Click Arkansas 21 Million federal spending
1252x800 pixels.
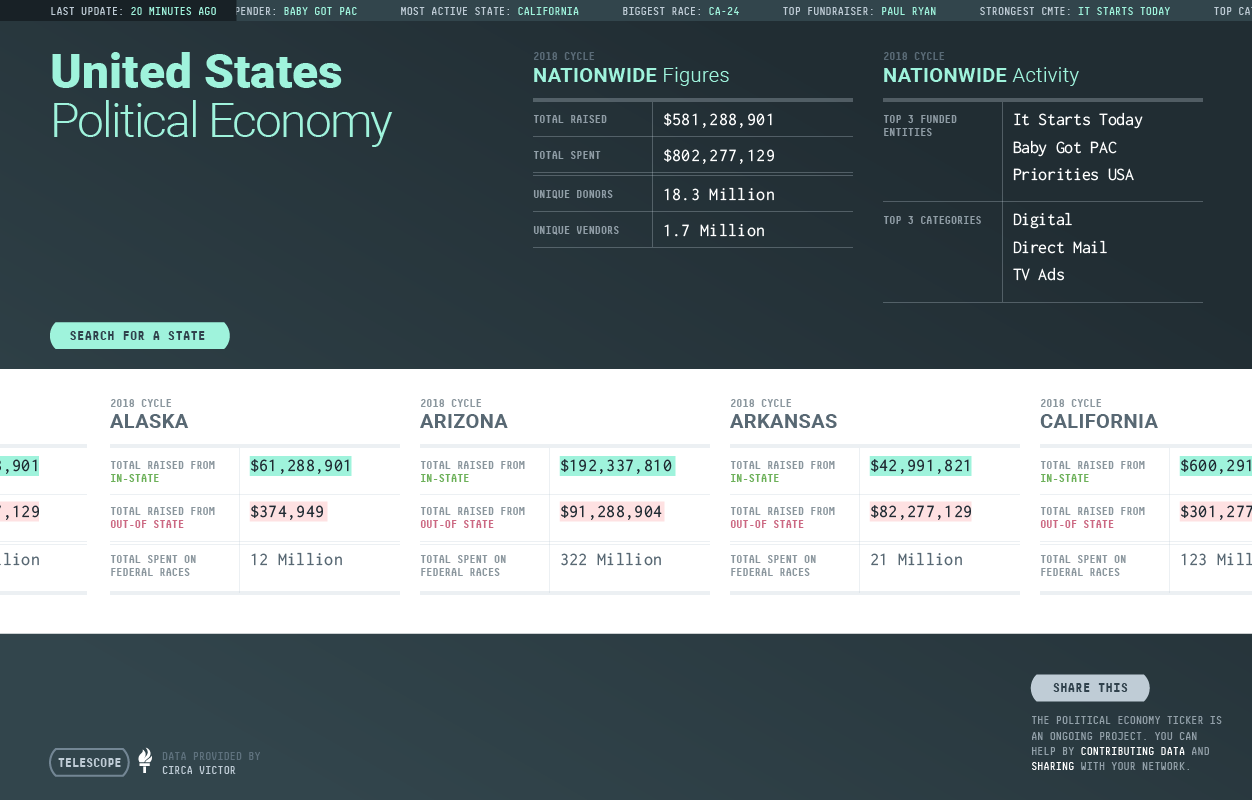[x=916, y=560]
